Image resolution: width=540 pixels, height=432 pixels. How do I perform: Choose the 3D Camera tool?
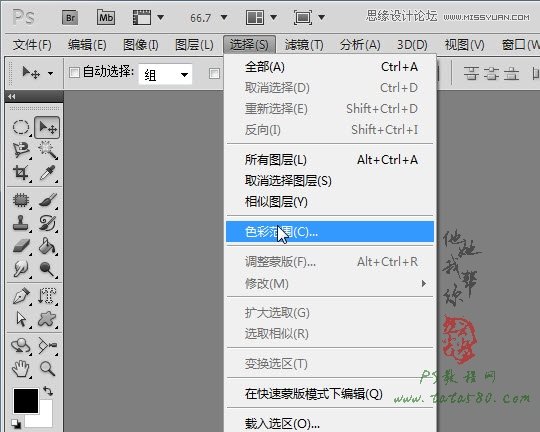47,346
